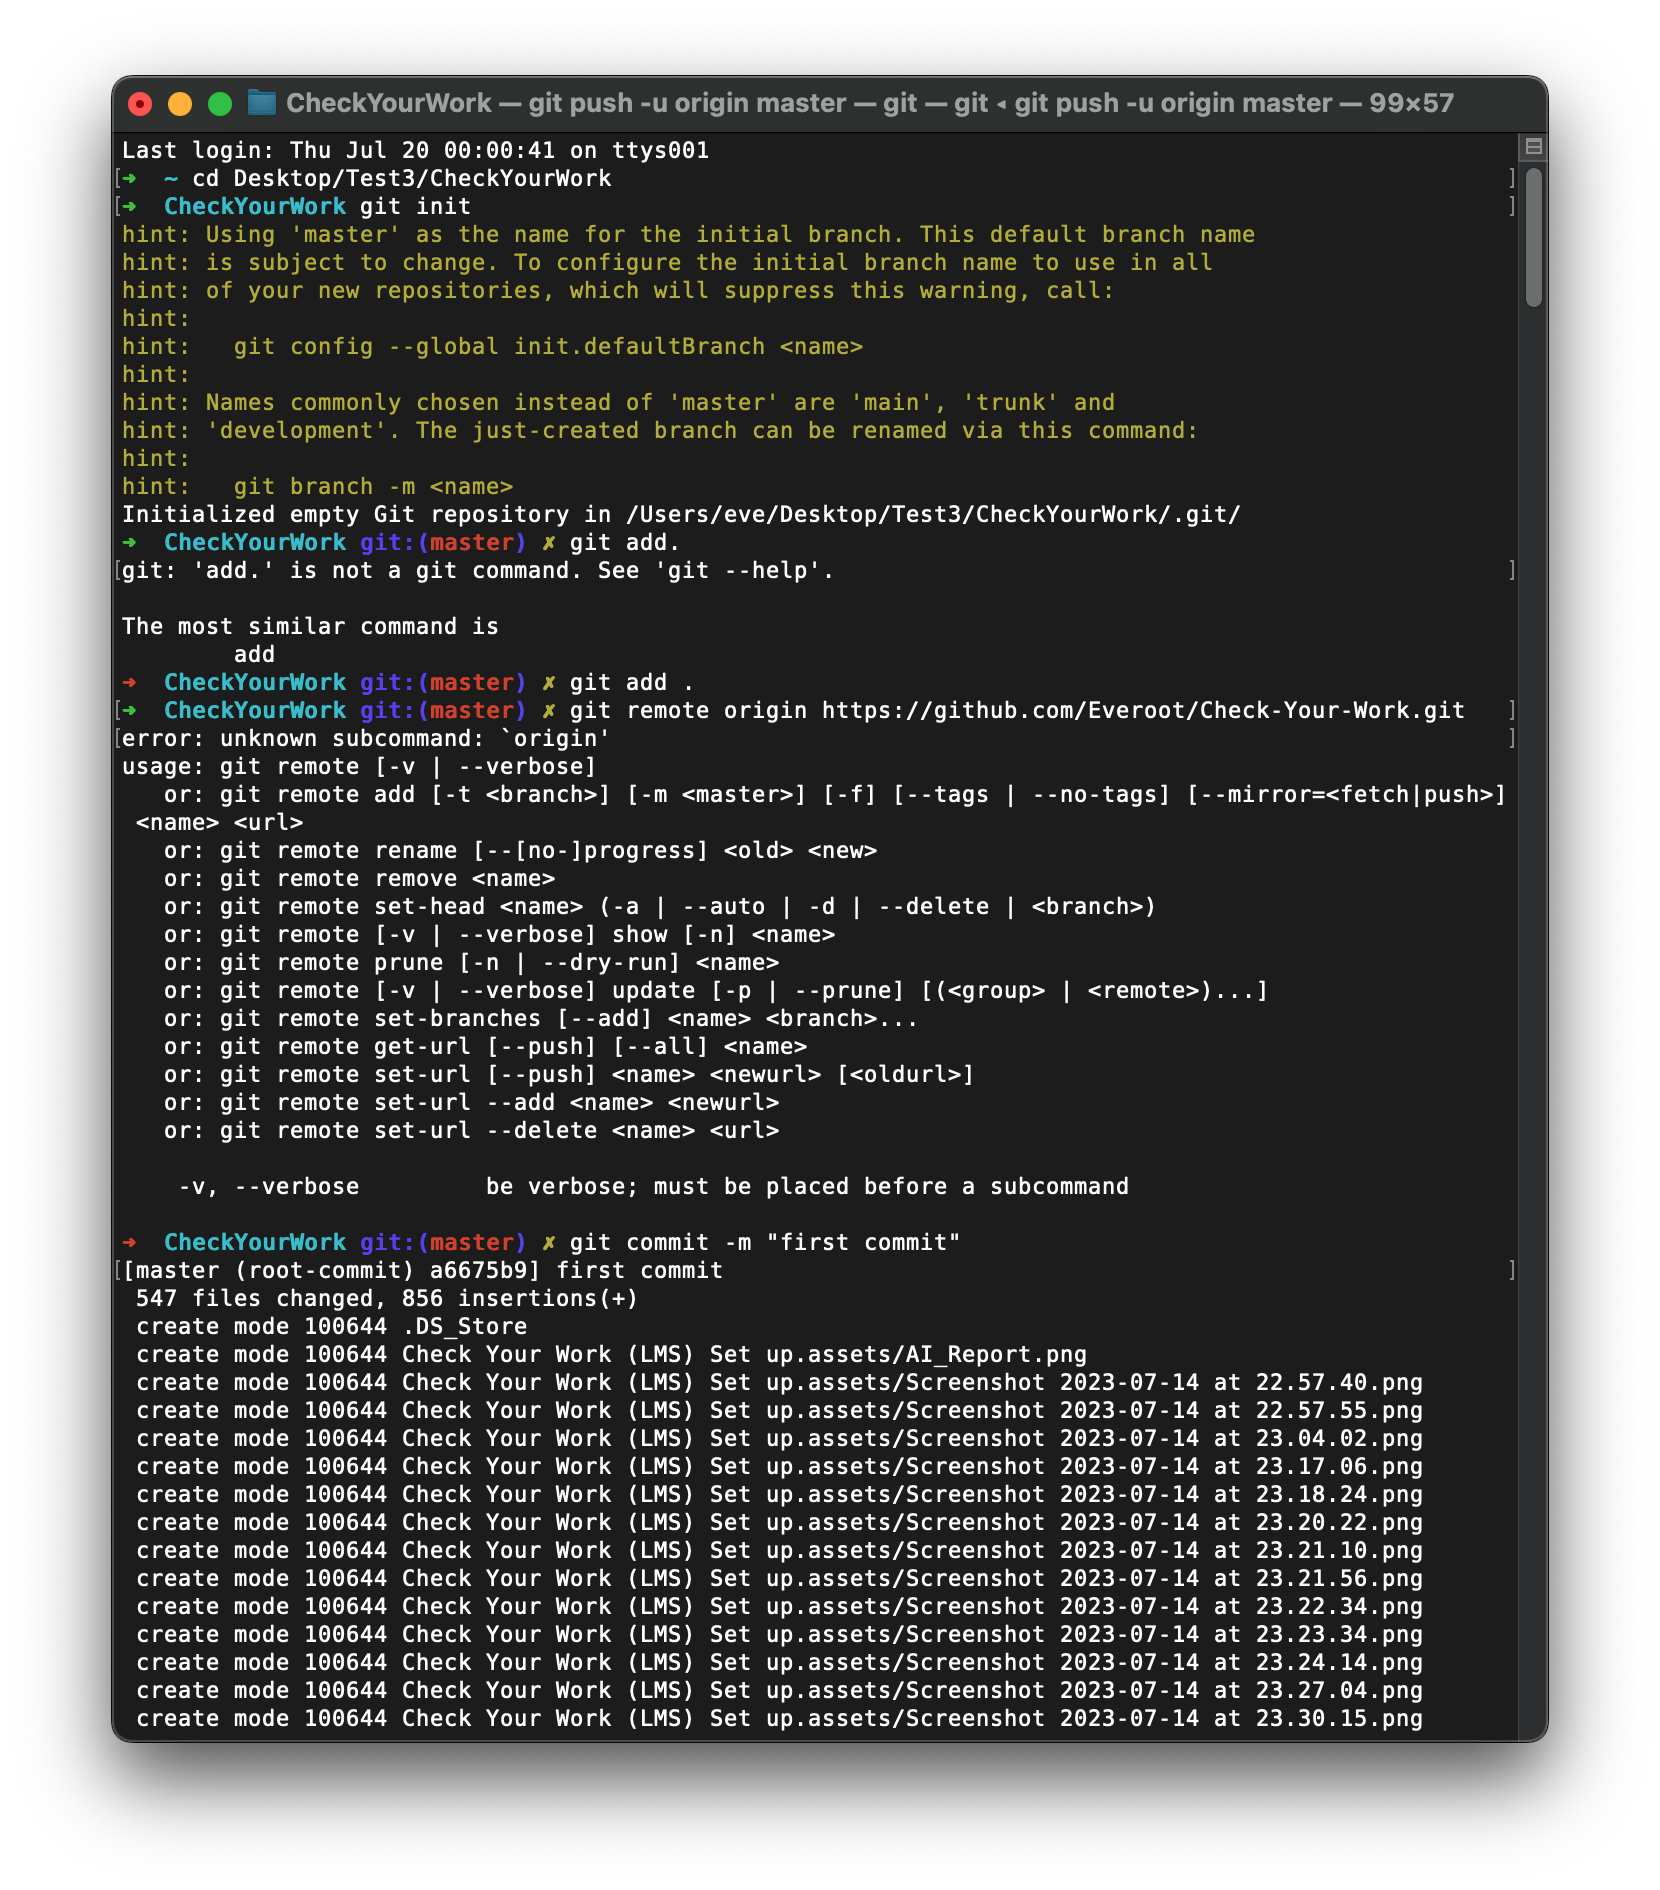Click 'cd Desktop/Test3/CheckYourWork' command
1660x1890 pixels.
401,179
